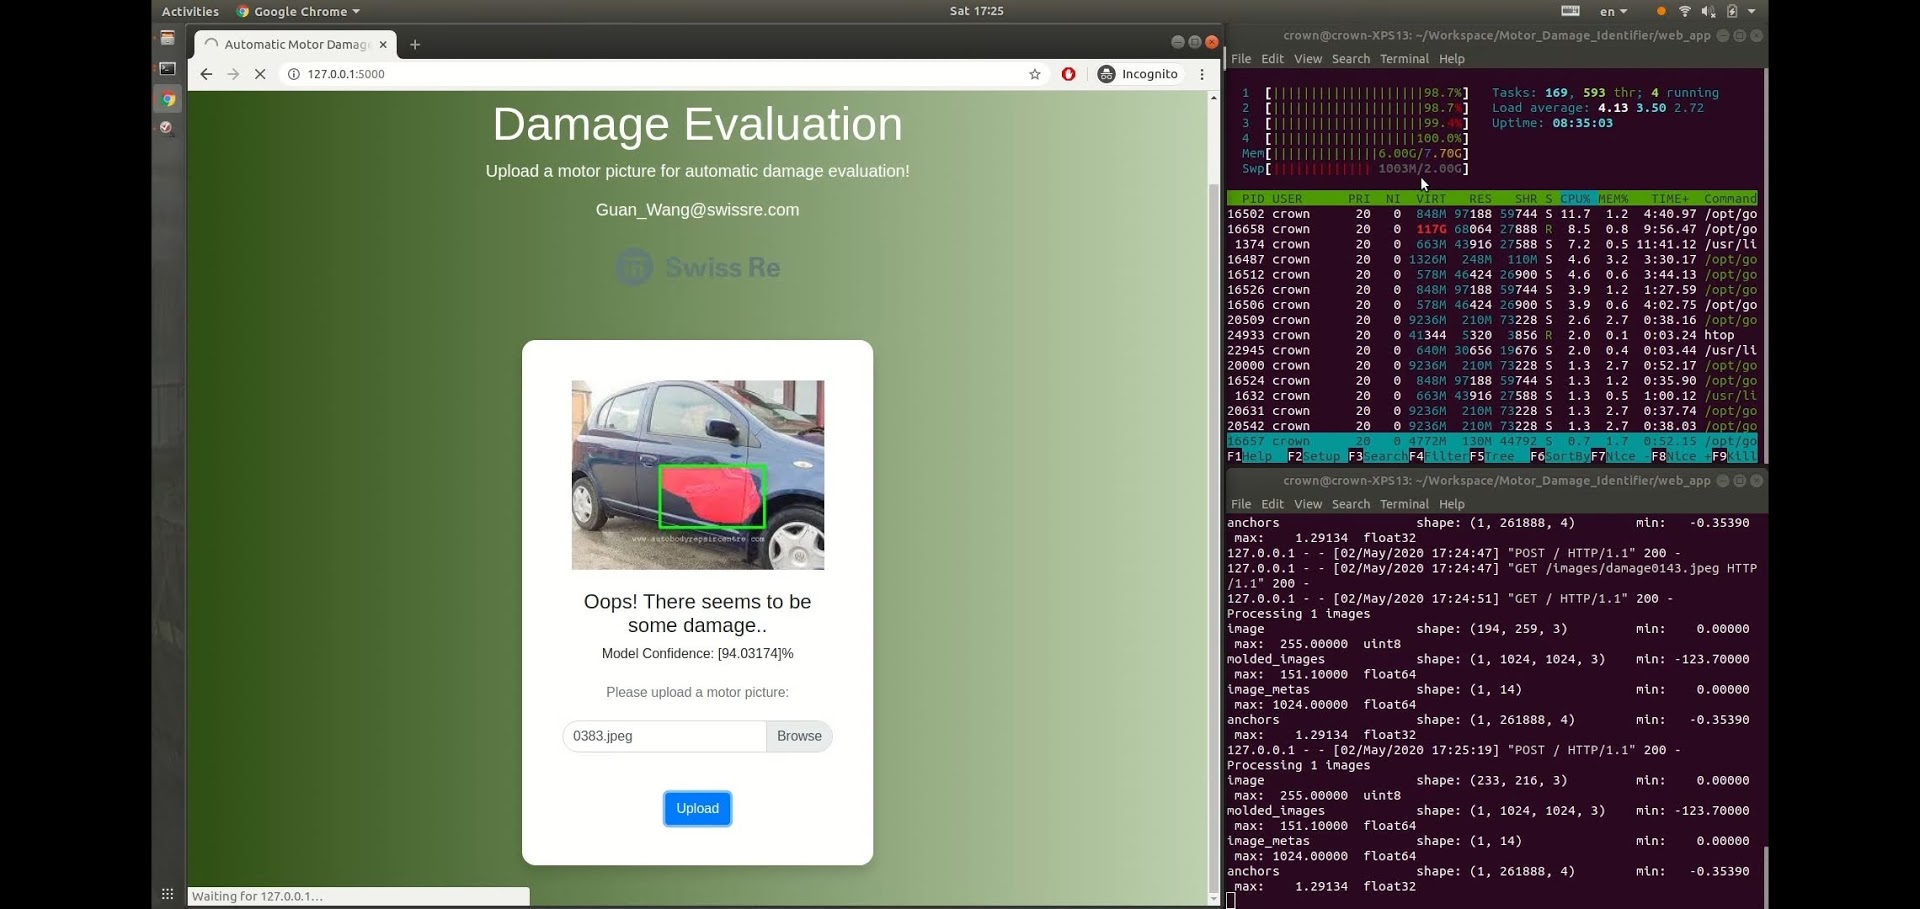Open Help menu in the upper terminal
The image size is (1920, 909).
pos(1451,59)
